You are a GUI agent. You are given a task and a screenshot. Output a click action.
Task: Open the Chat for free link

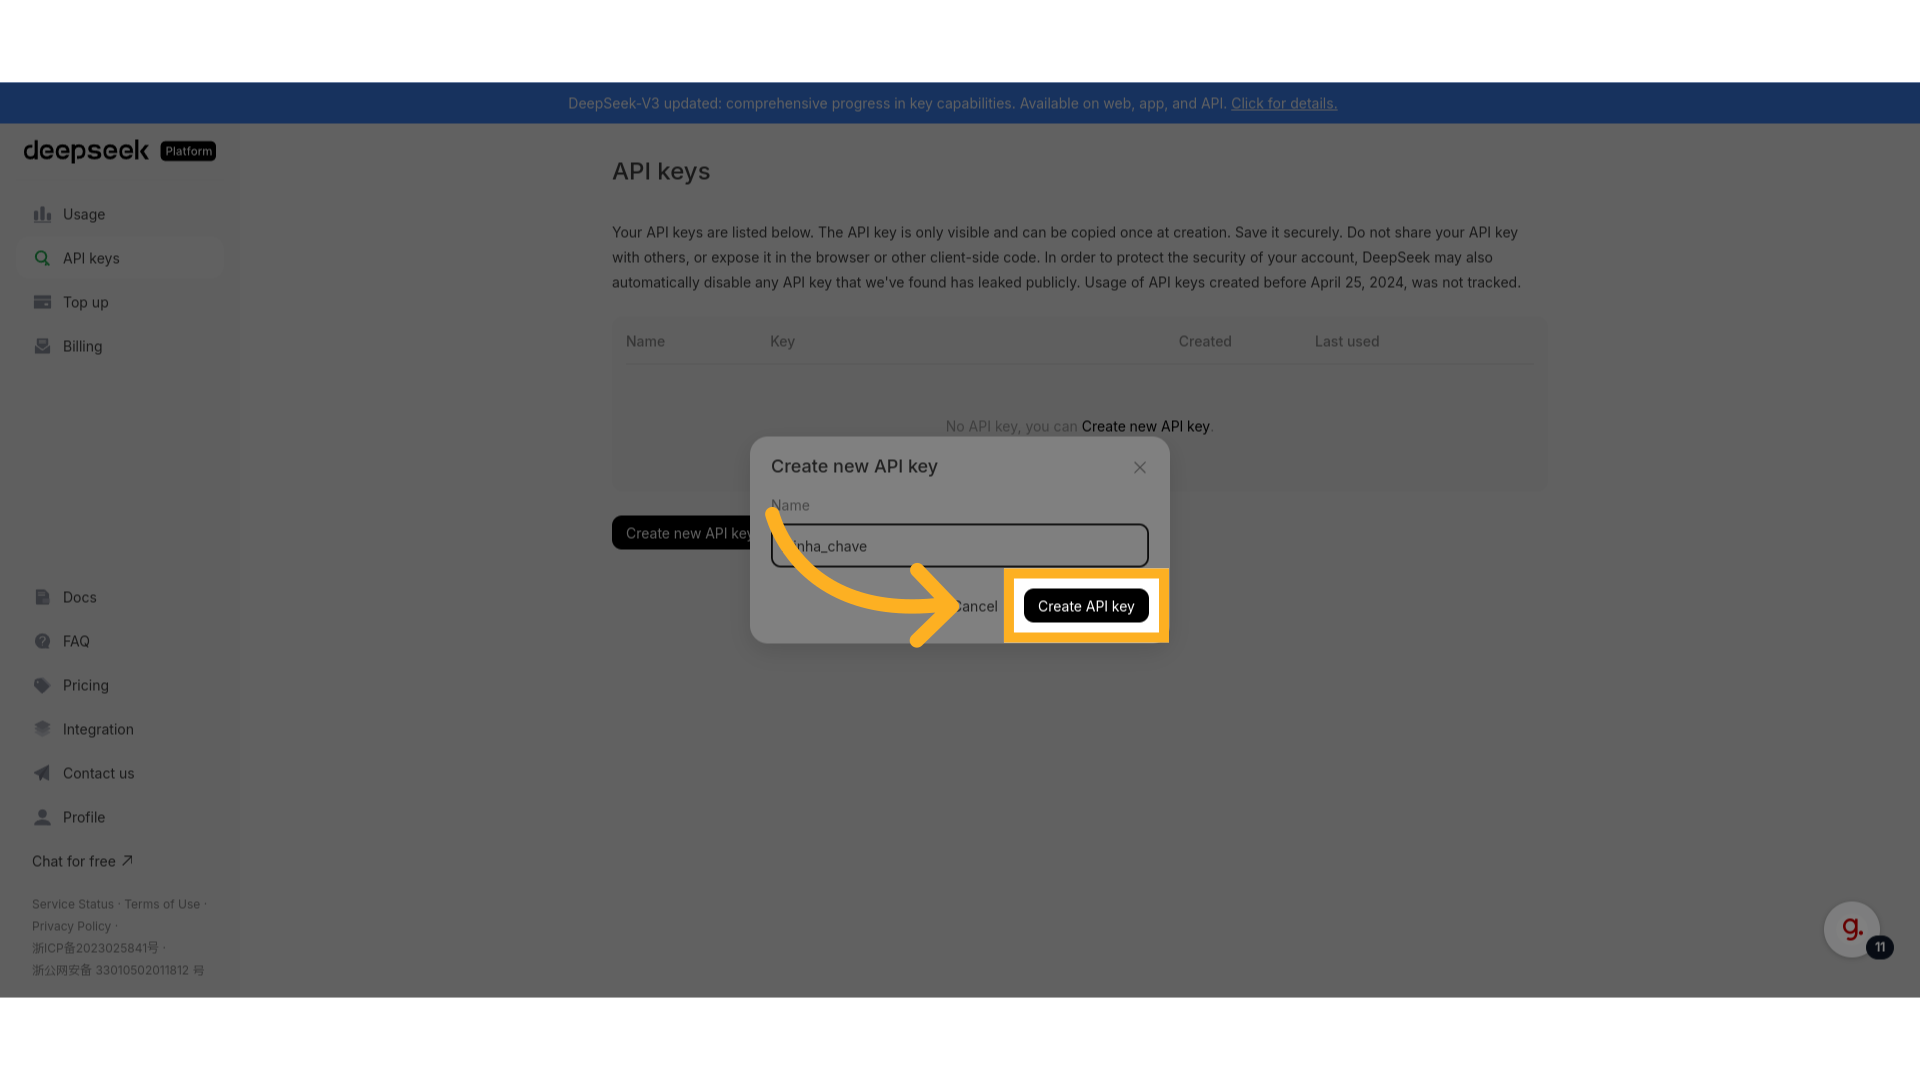pyautogui.click(x=82, y=861)
